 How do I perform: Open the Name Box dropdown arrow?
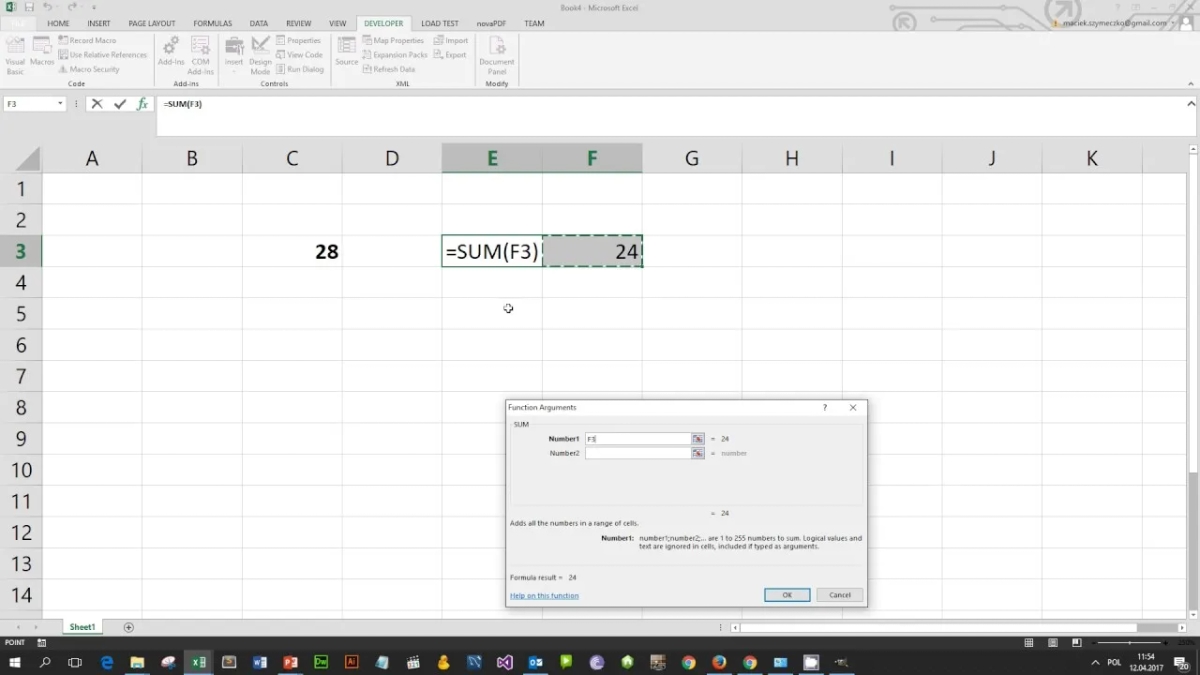click(x=60, y=104)
